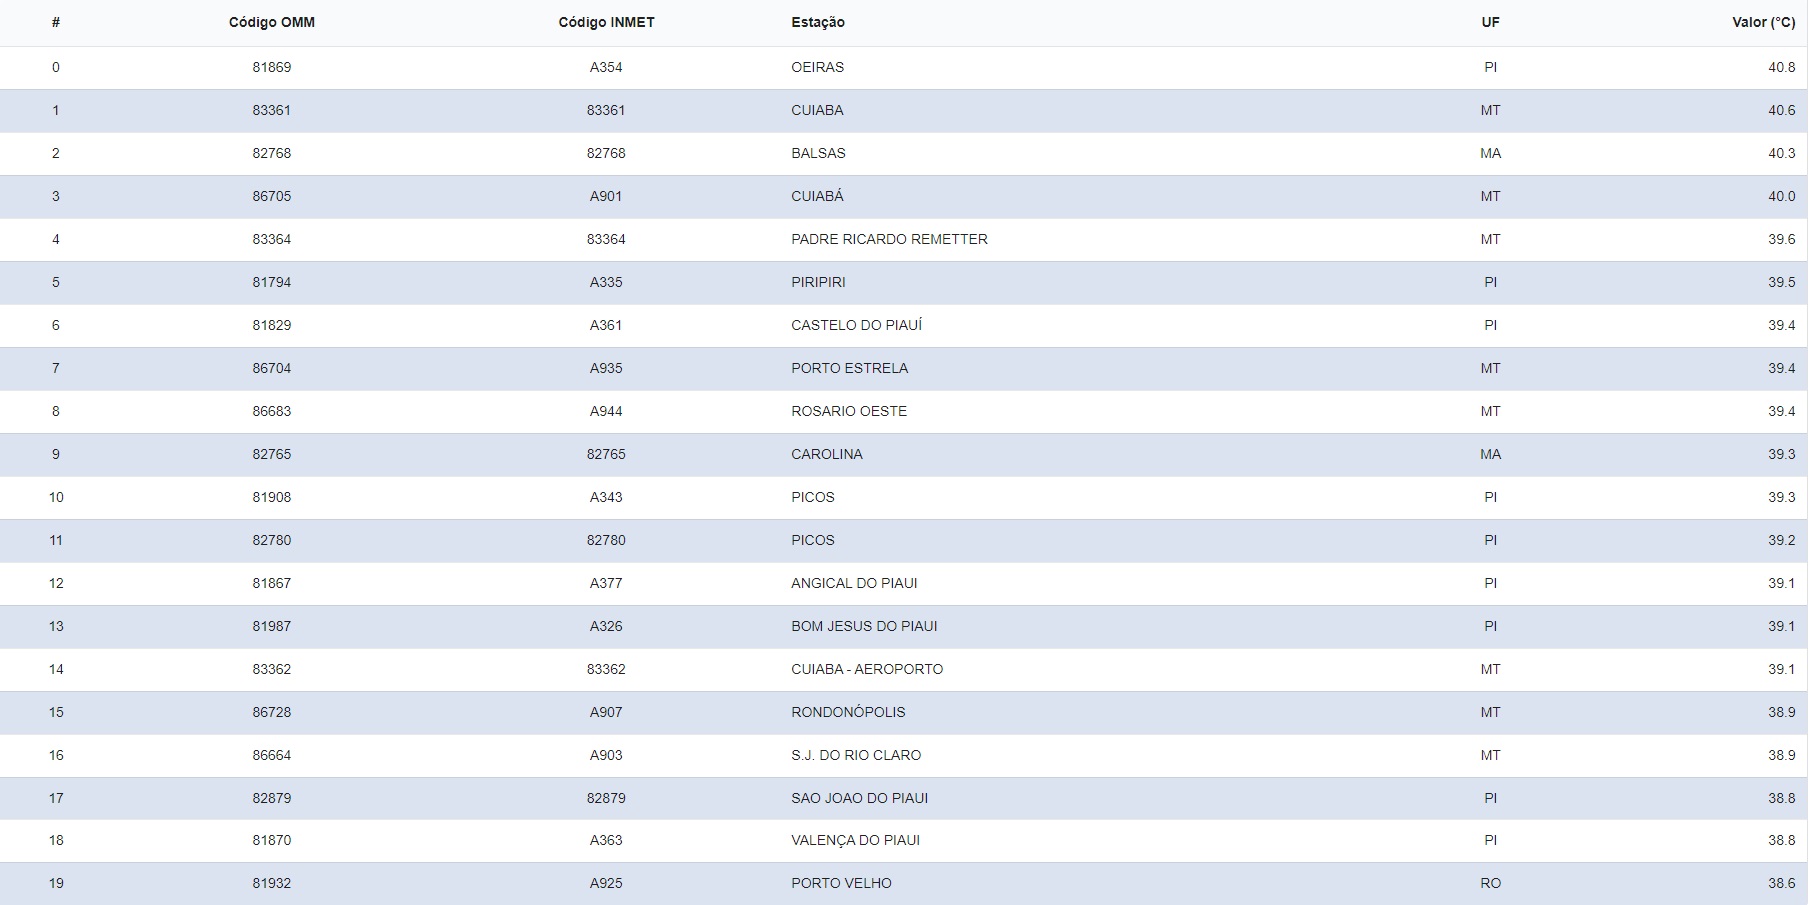Click the 40.8 temperature value
This screenshot has height=905, width=1808.
[1781, 67]
